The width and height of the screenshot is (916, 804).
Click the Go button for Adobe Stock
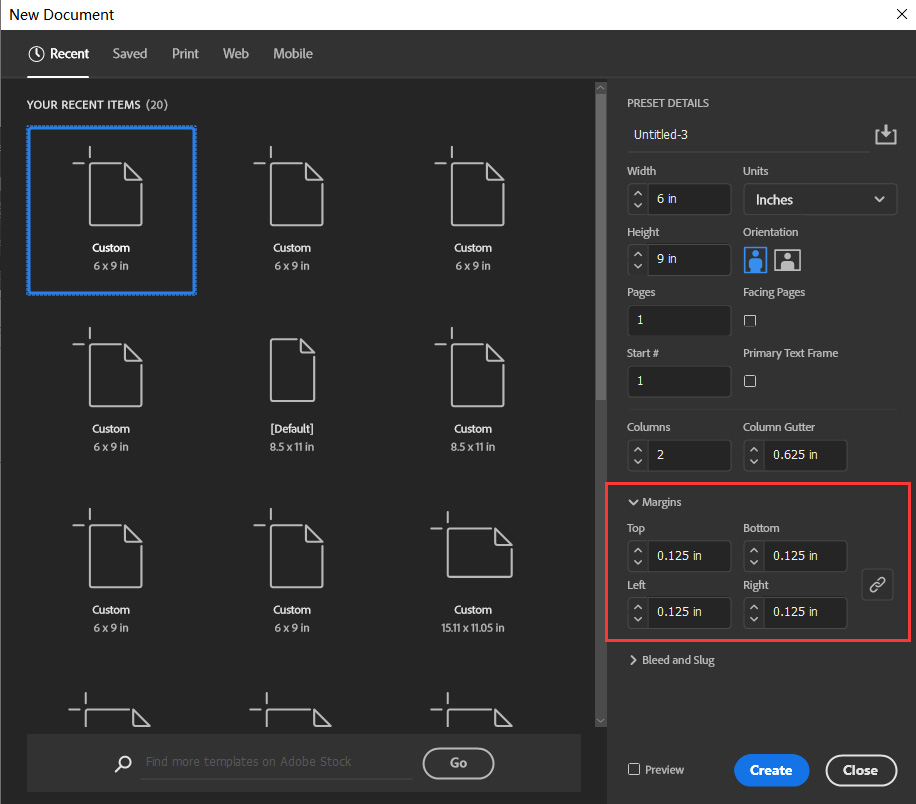pos(458,763)
